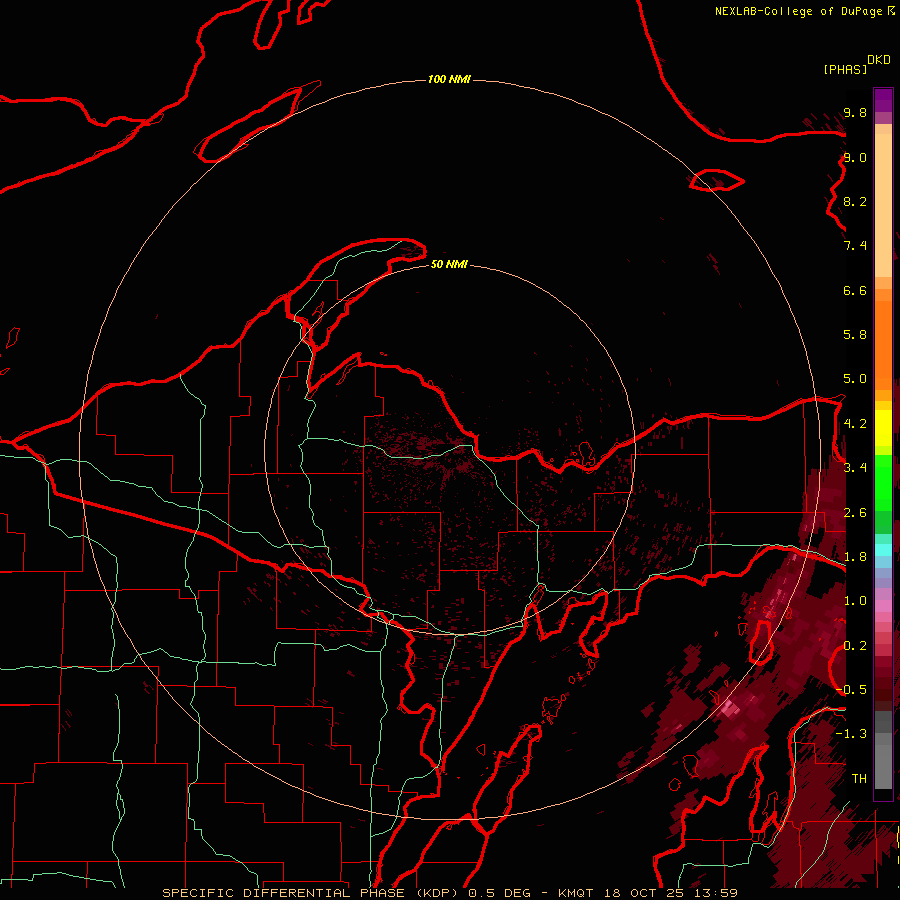
Task: Click the KMQT radar site identifier
Action: 578,893
